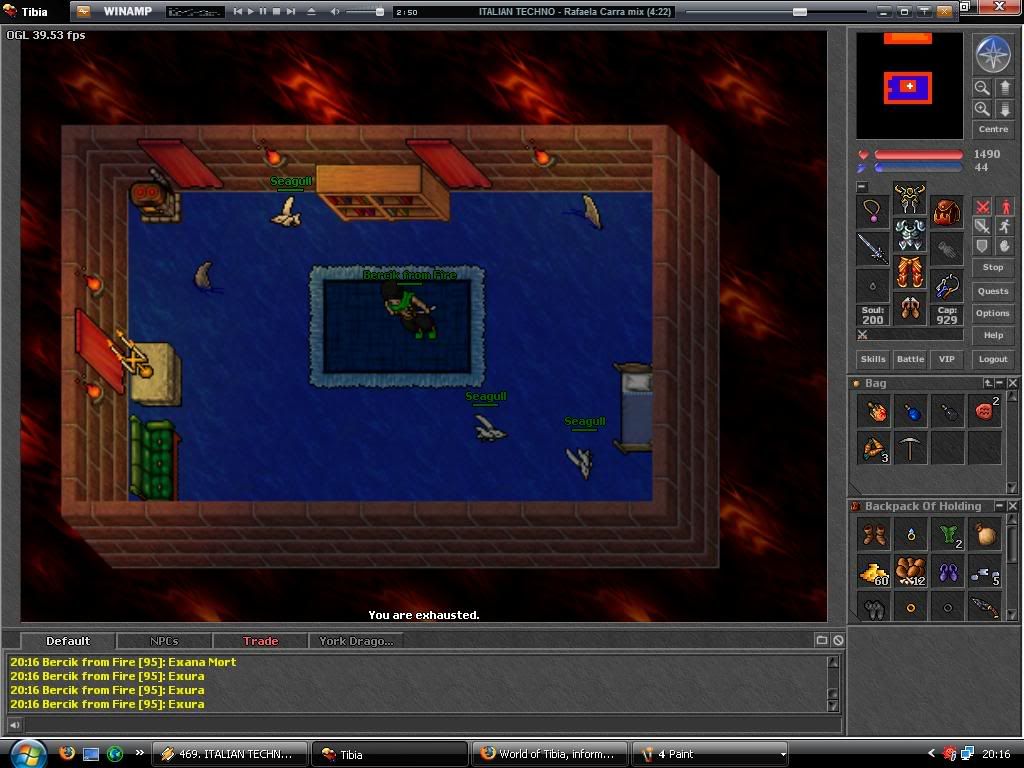
Task: Click the chat message input field
Action: (x=432, y=724)
